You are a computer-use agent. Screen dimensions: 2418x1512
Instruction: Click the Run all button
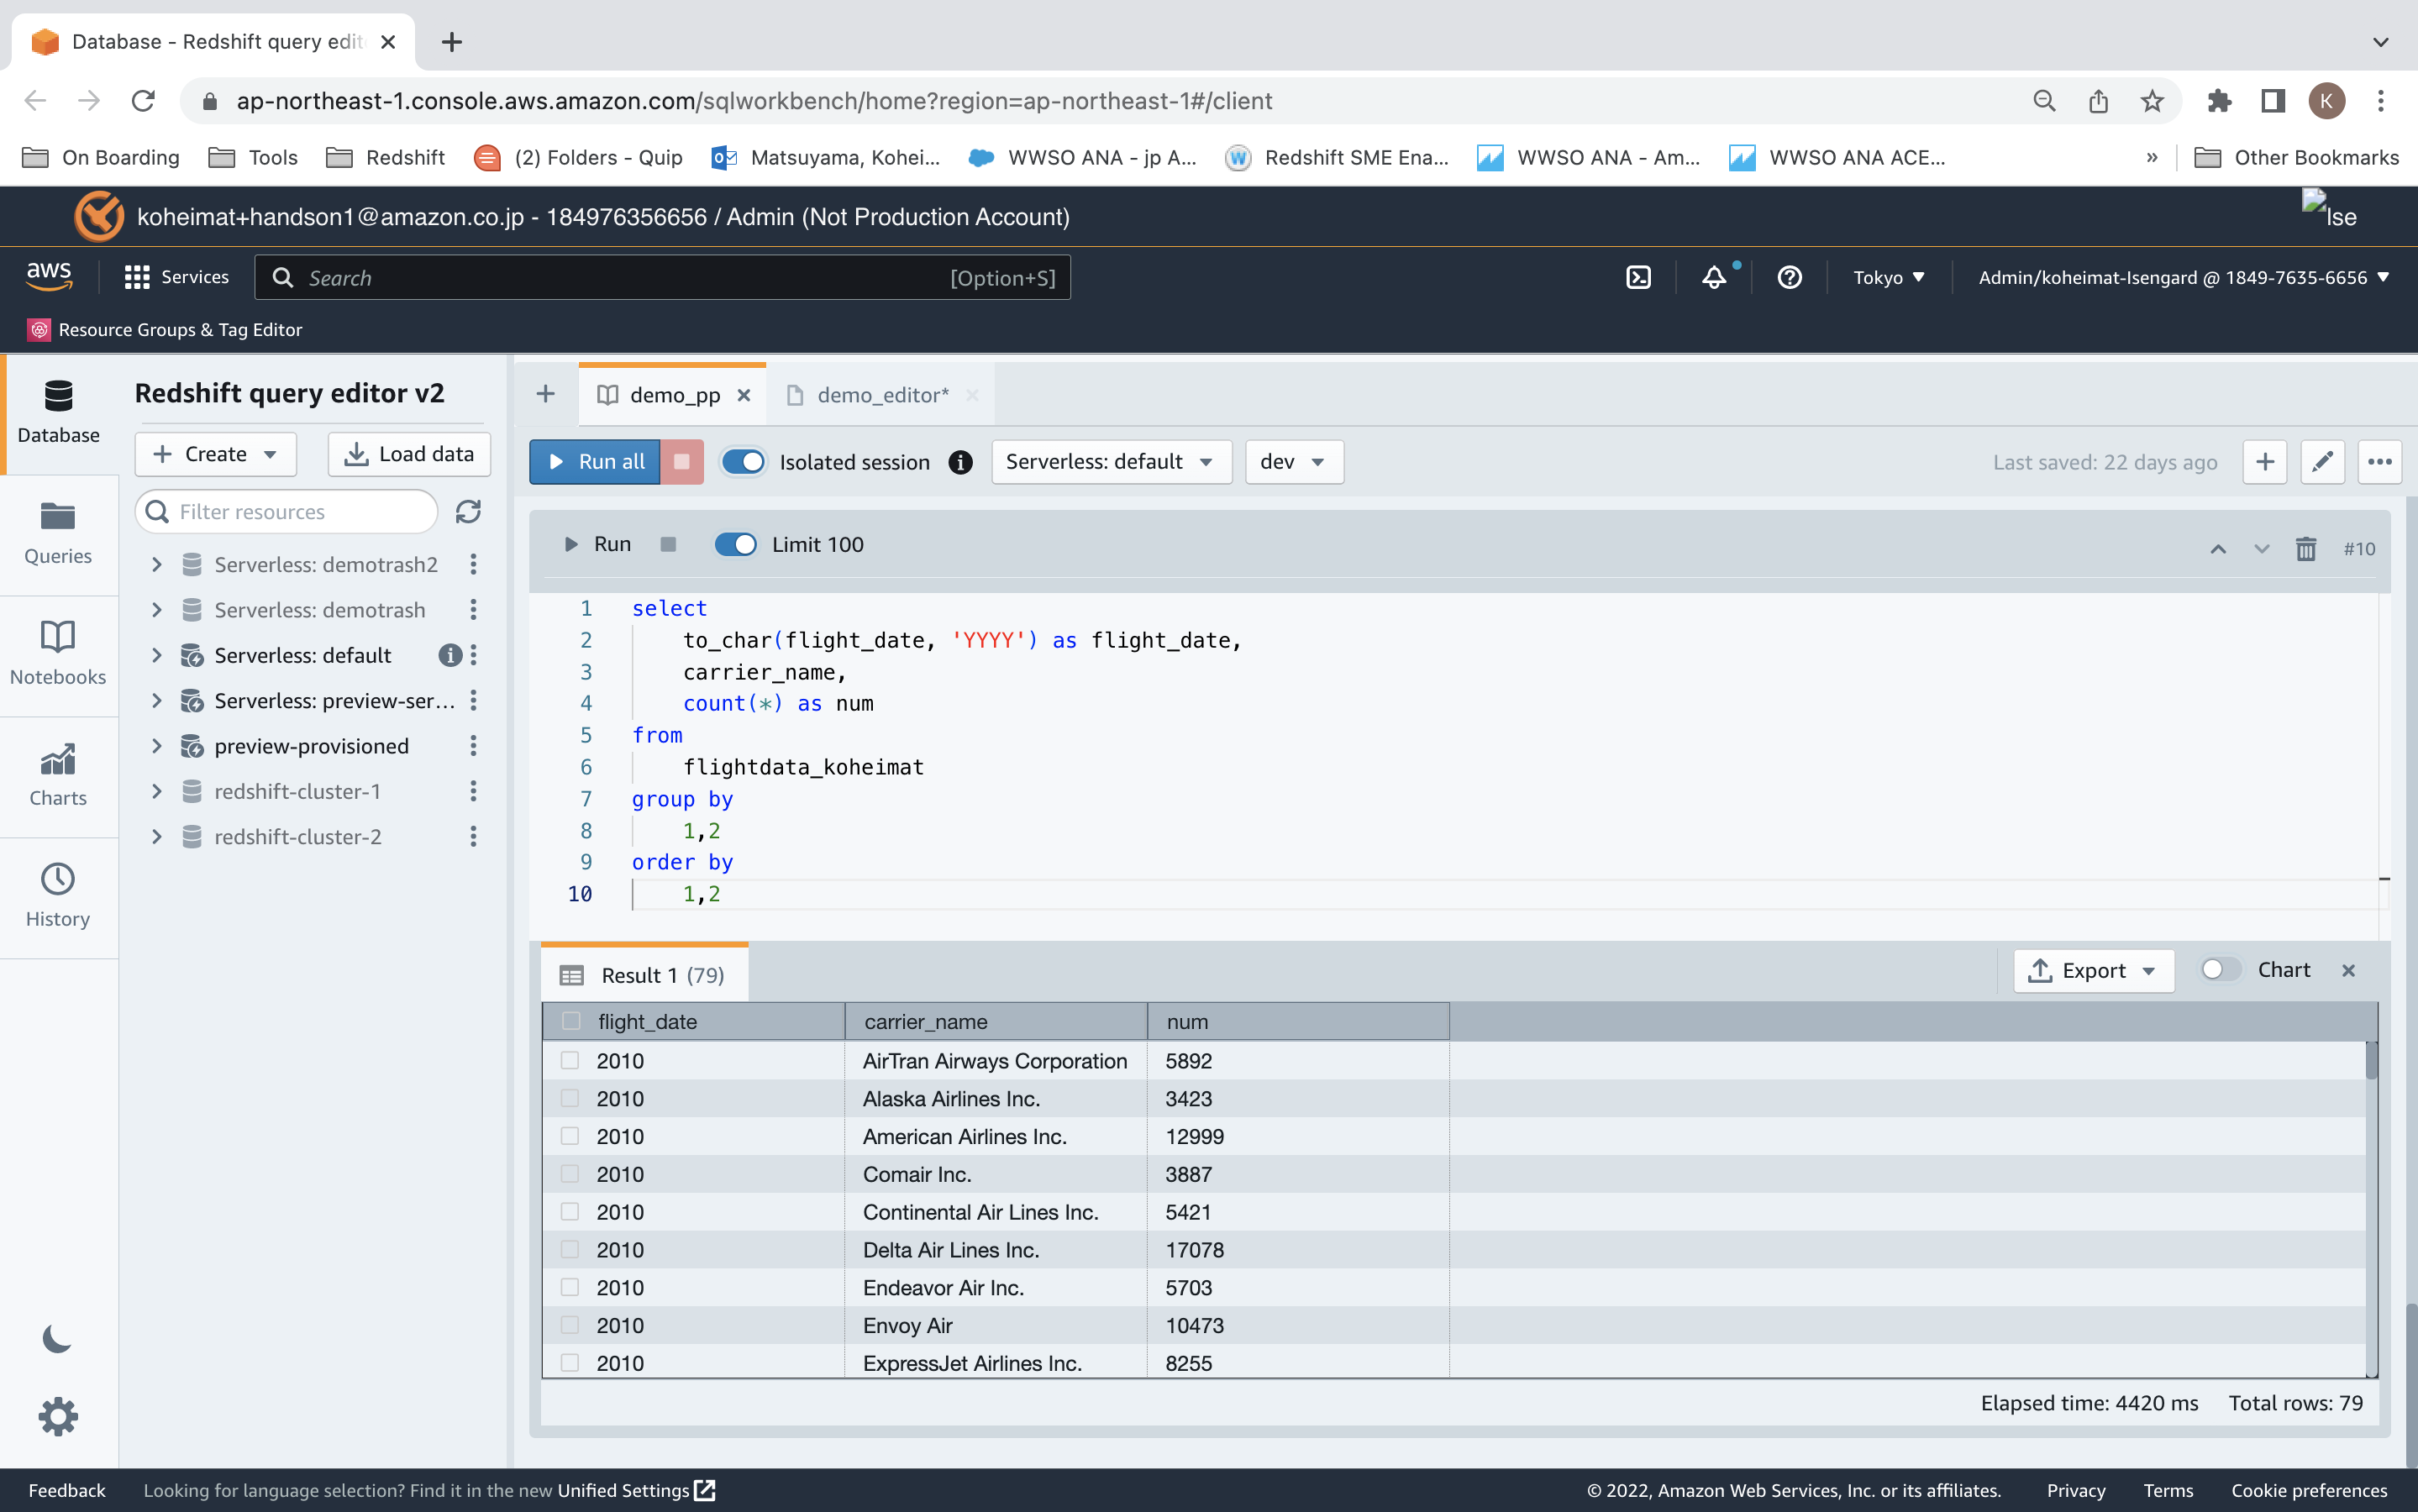click(595, 462)
